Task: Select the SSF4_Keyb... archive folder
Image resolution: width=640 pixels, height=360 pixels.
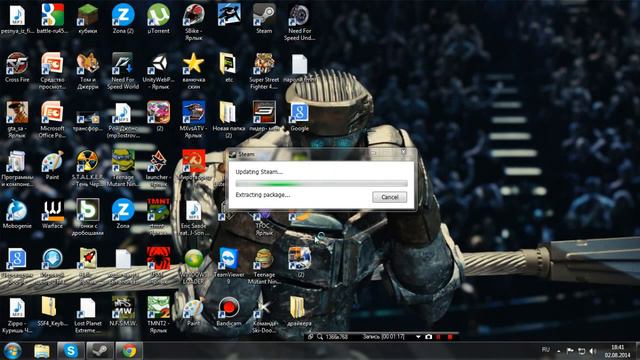Action: pyautogui.click(x=52, y=311)
